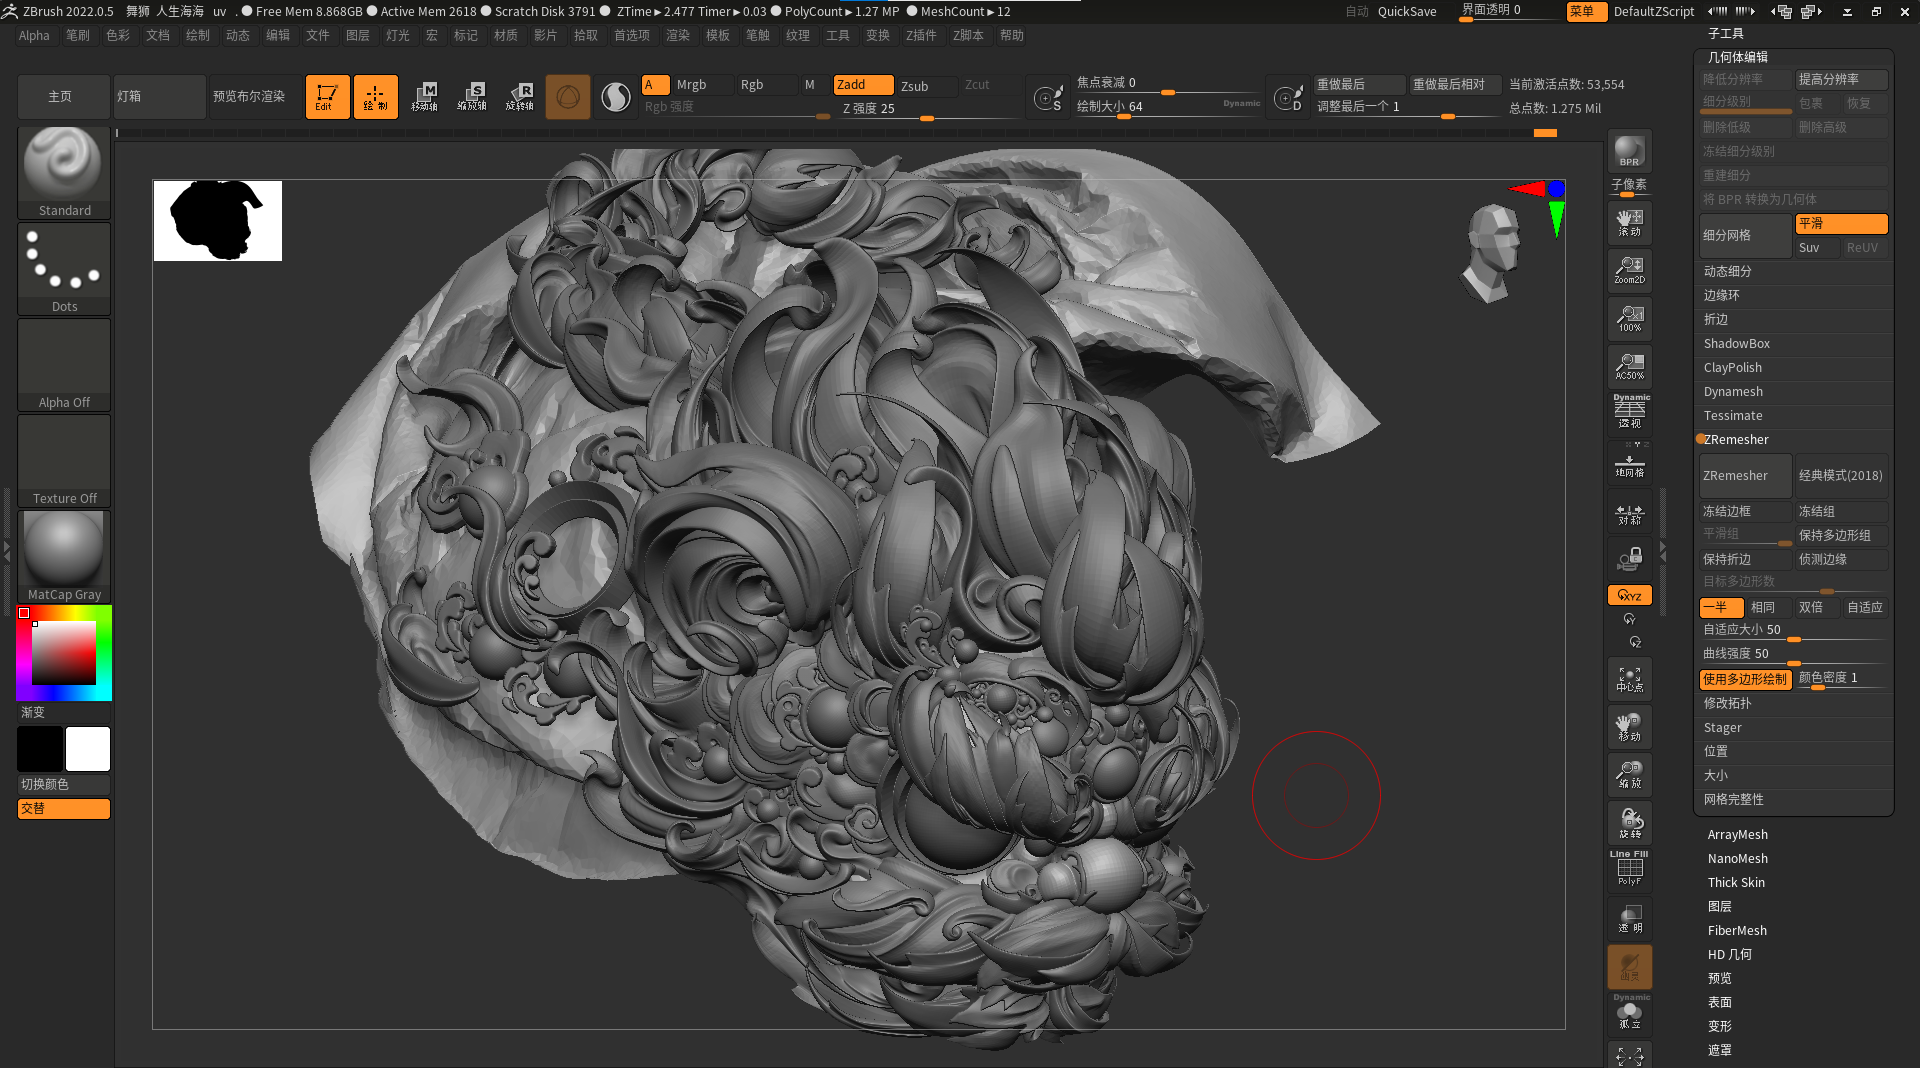Click the Edit mode icon
This screenshot has width=1920, height=1068.
(327, 97)
